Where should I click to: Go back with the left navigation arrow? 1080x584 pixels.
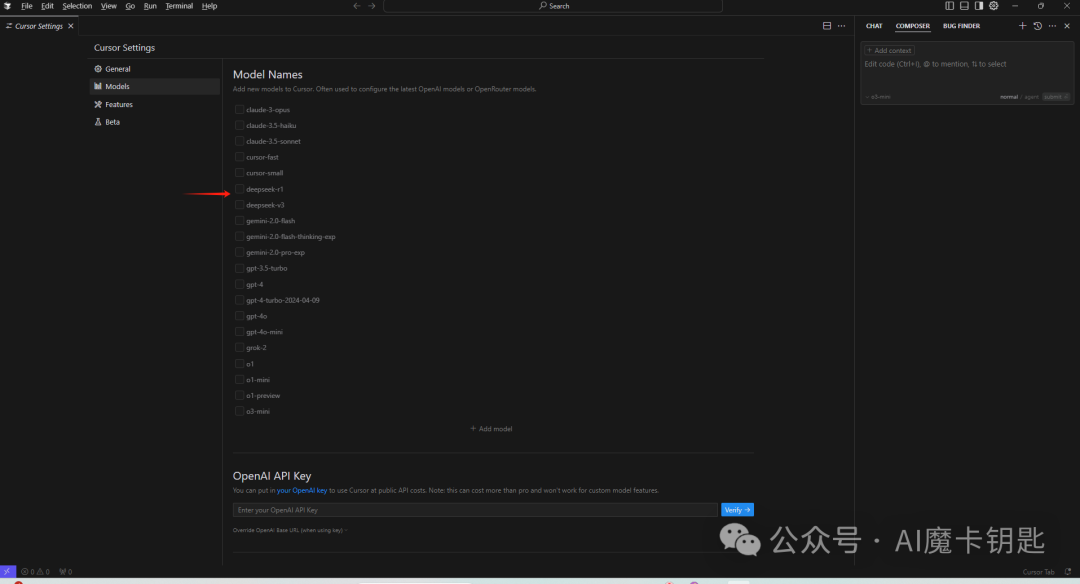click(x=357, y=6)
